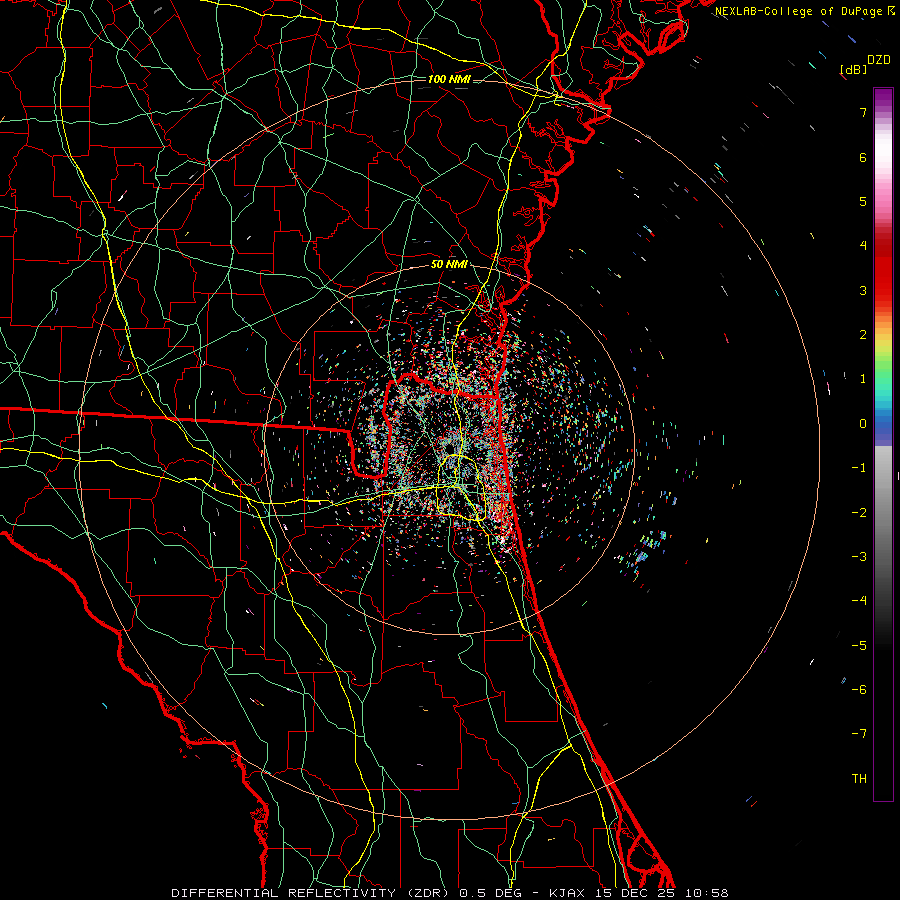Click the TH threshold label
This screenshot has width=900, height=900.
pyautogui.click(x=859, y=779)
